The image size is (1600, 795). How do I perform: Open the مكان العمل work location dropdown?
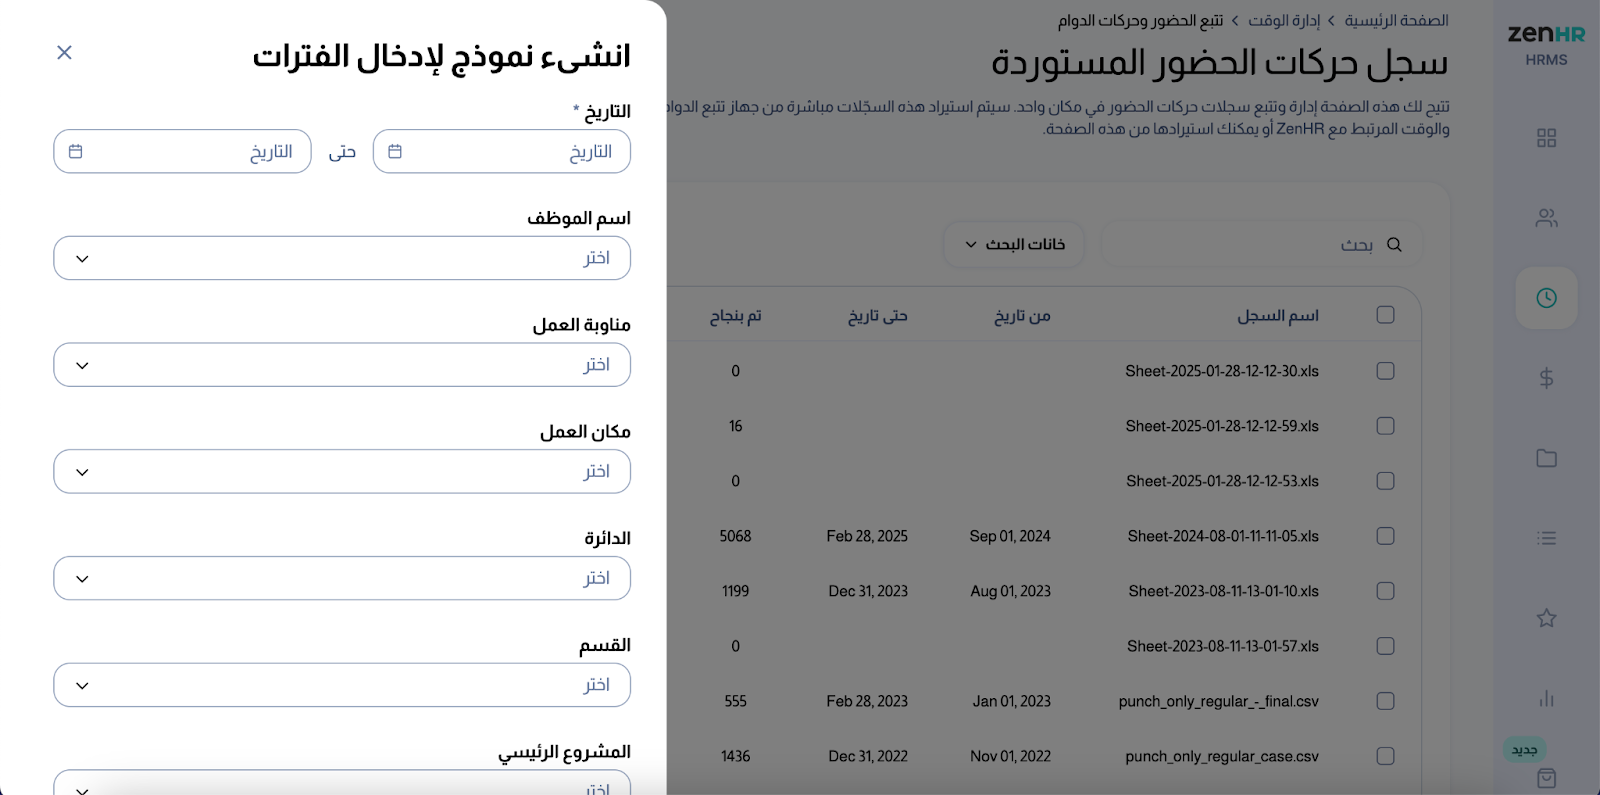point(342,471)
